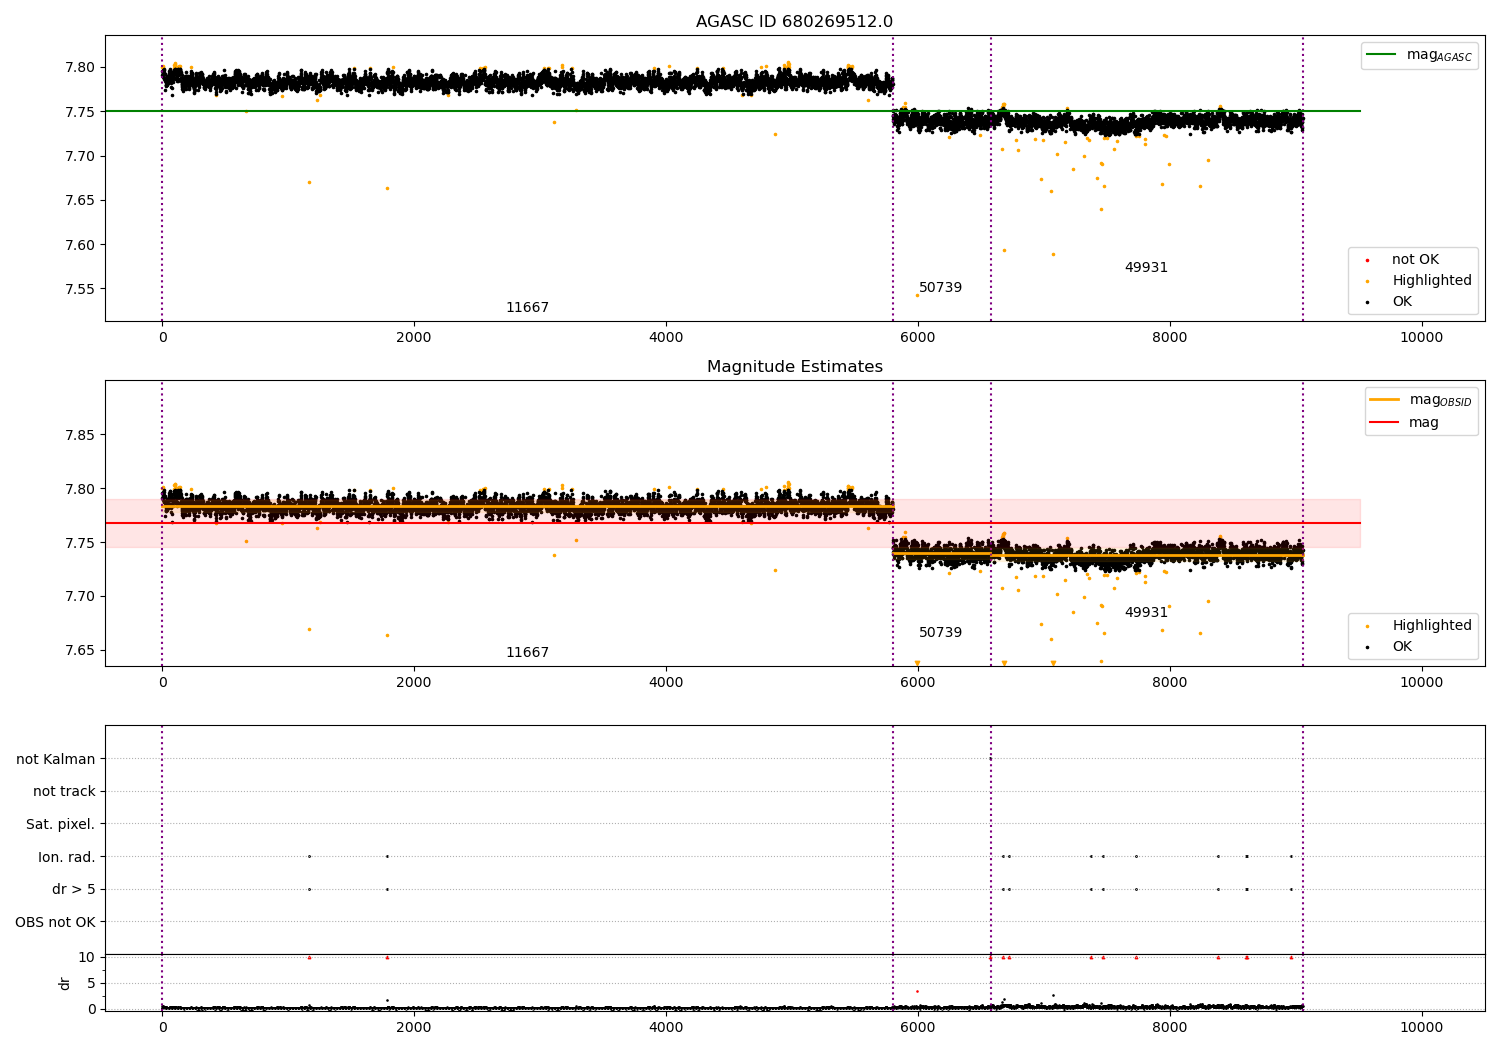Click y-tick 7.85 in Magnitude Estimates plot

pos(80,435)
